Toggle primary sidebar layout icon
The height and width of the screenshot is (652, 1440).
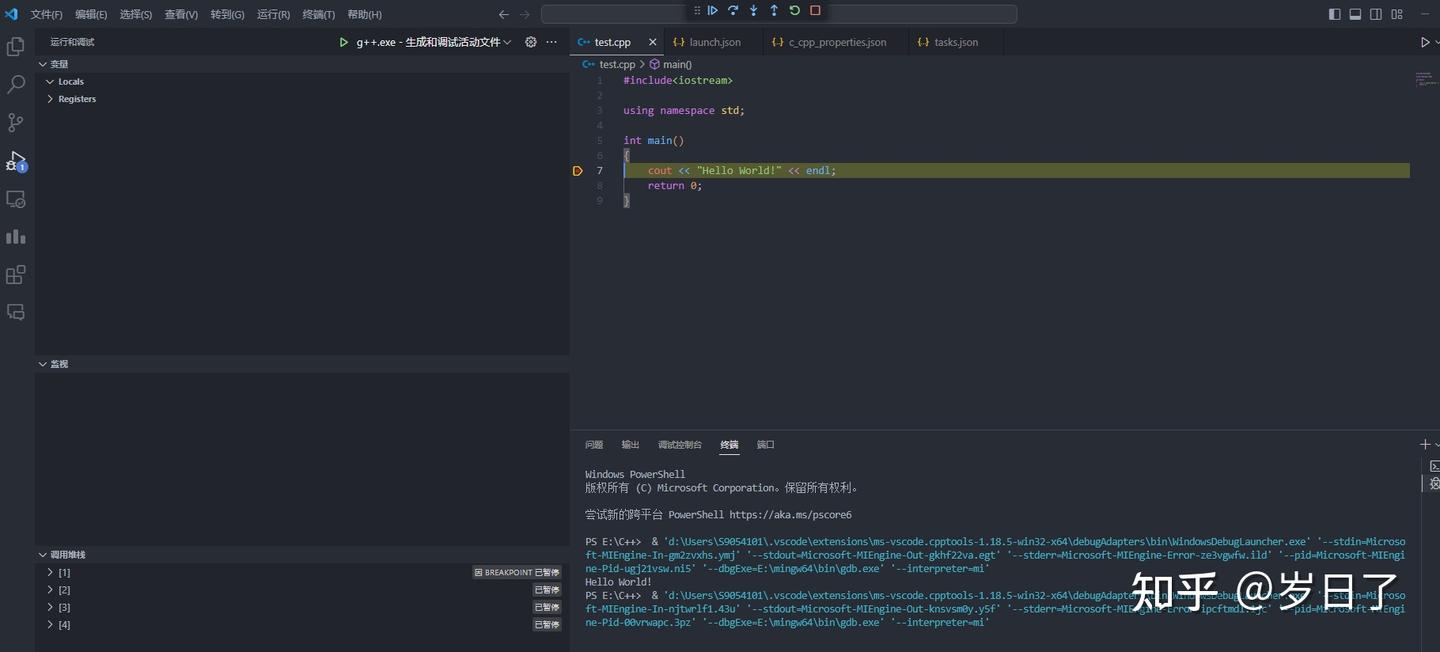click(1334, 14)
